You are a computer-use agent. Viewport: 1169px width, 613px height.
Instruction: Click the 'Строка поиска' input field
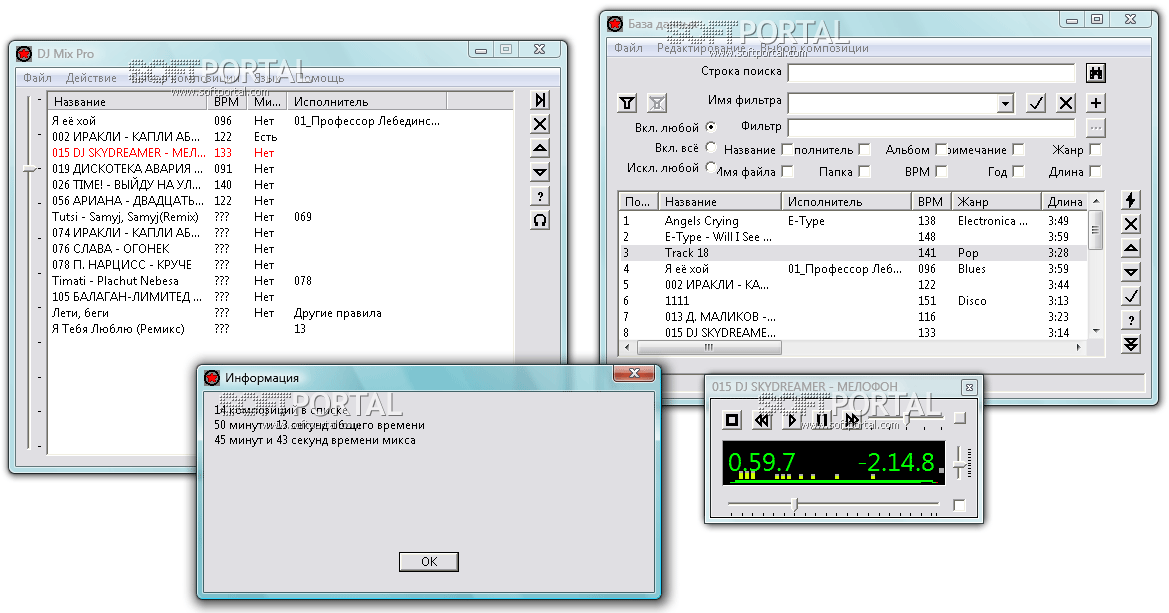931,72
